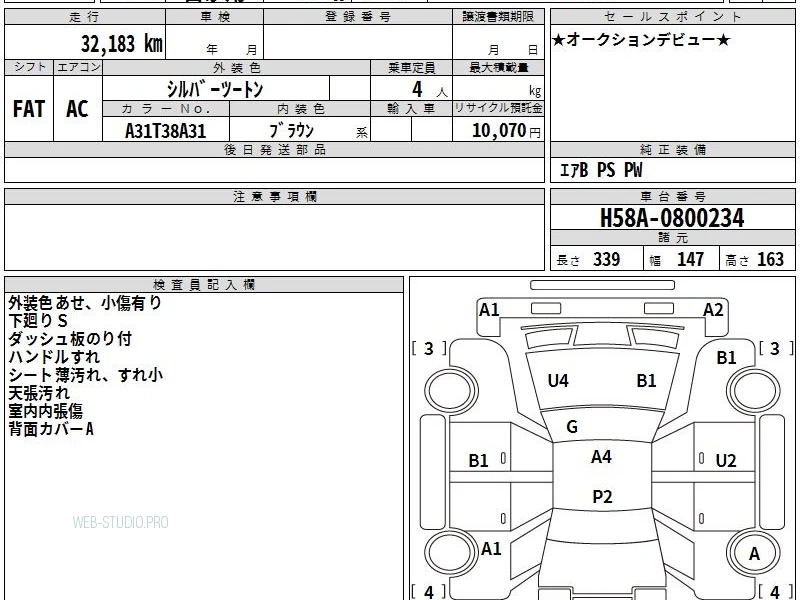Click the 車検 header cell
The image size is (800, 600).
(x=215, y=17)
